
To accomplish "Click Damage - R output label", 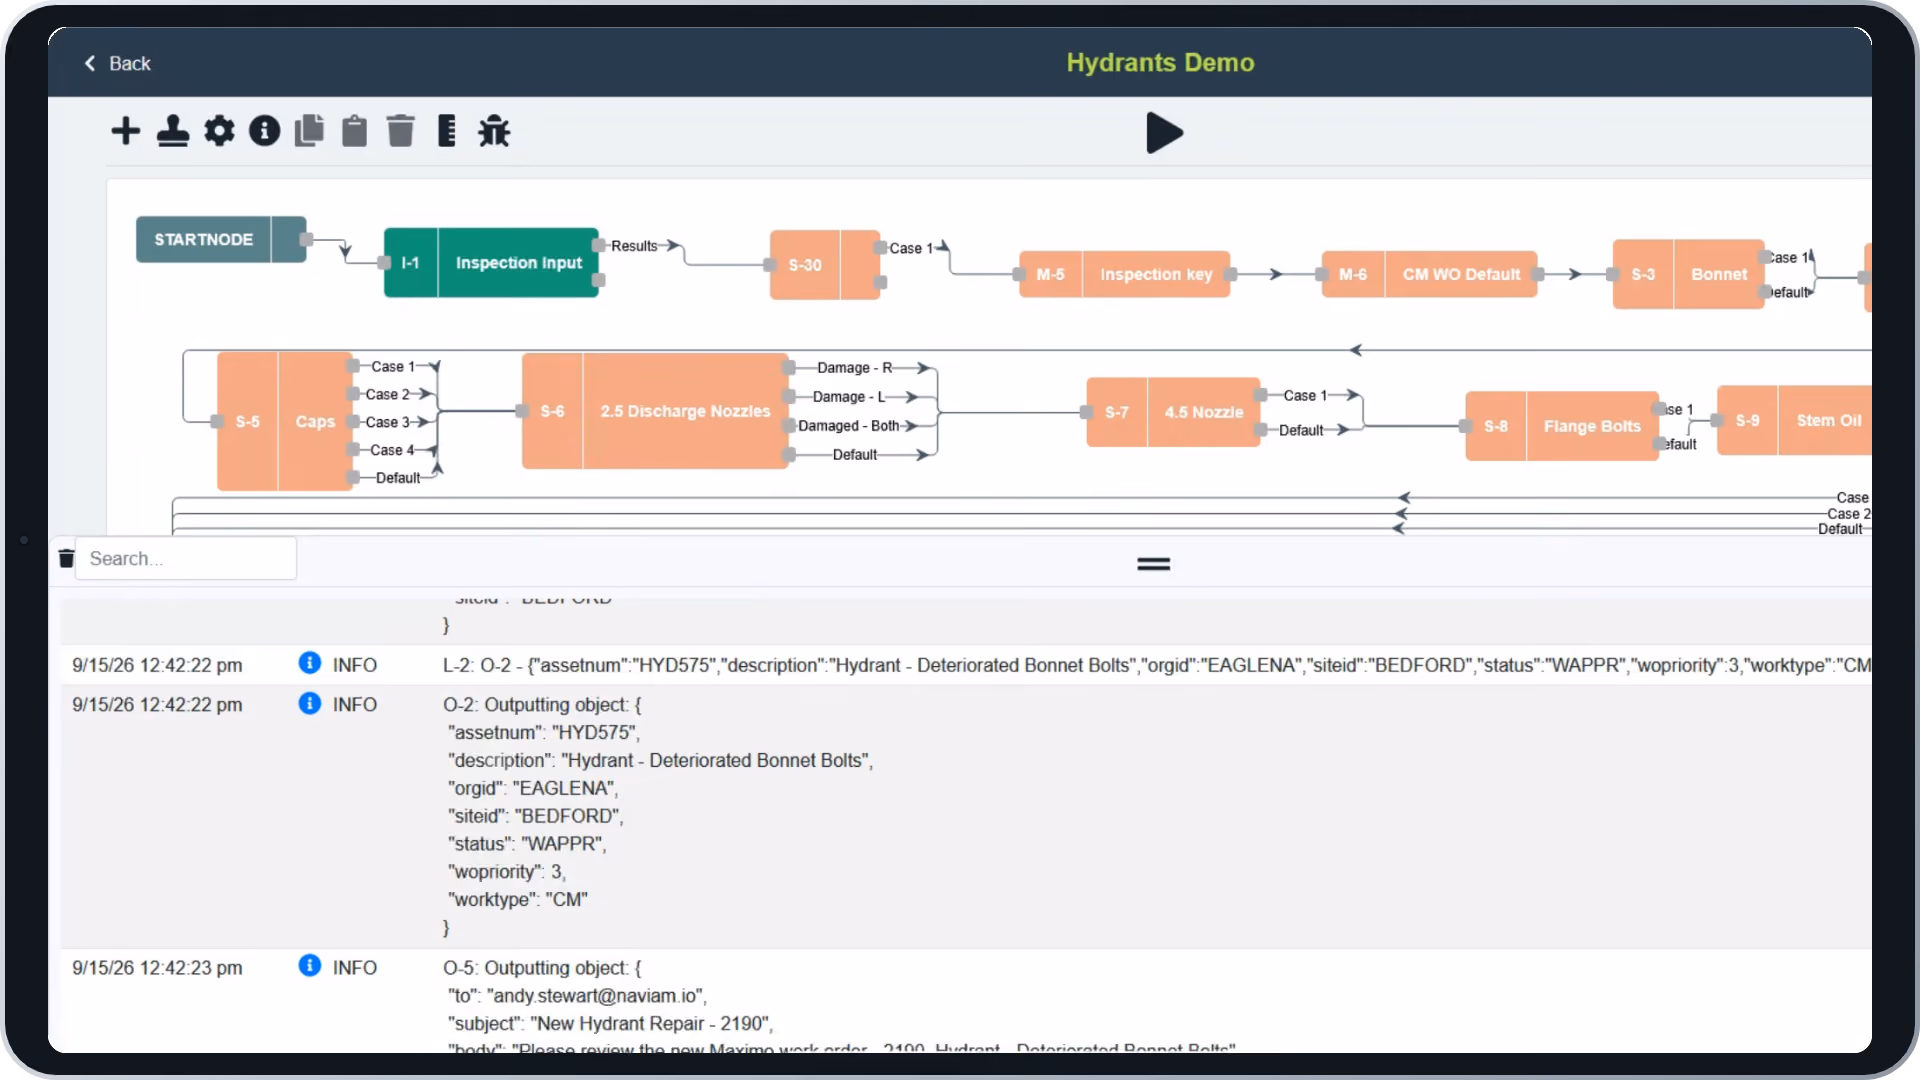I will tap(854, 368).
